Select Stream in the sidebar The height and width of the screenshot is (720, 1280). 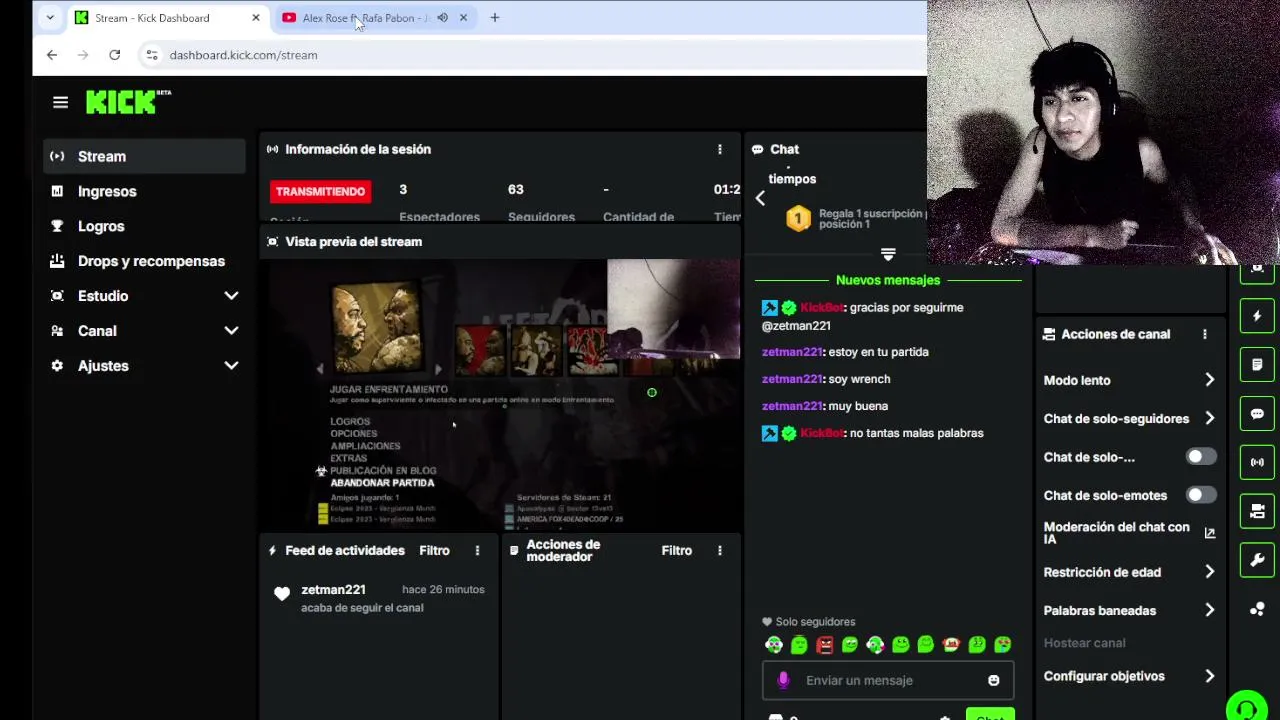(144, 156)
